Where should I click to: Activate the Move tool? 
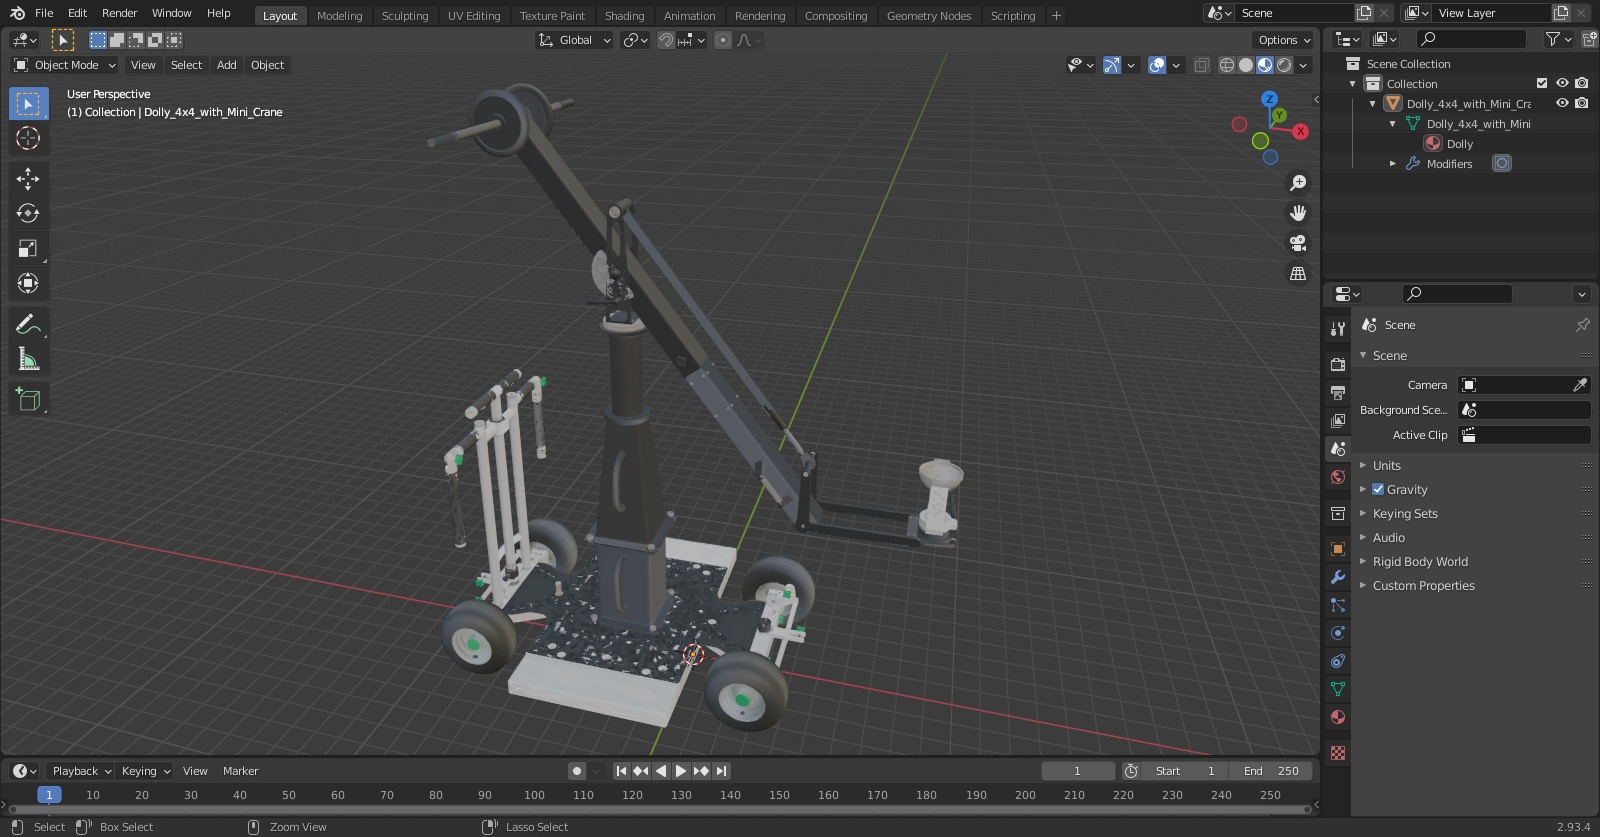(28, 178)
